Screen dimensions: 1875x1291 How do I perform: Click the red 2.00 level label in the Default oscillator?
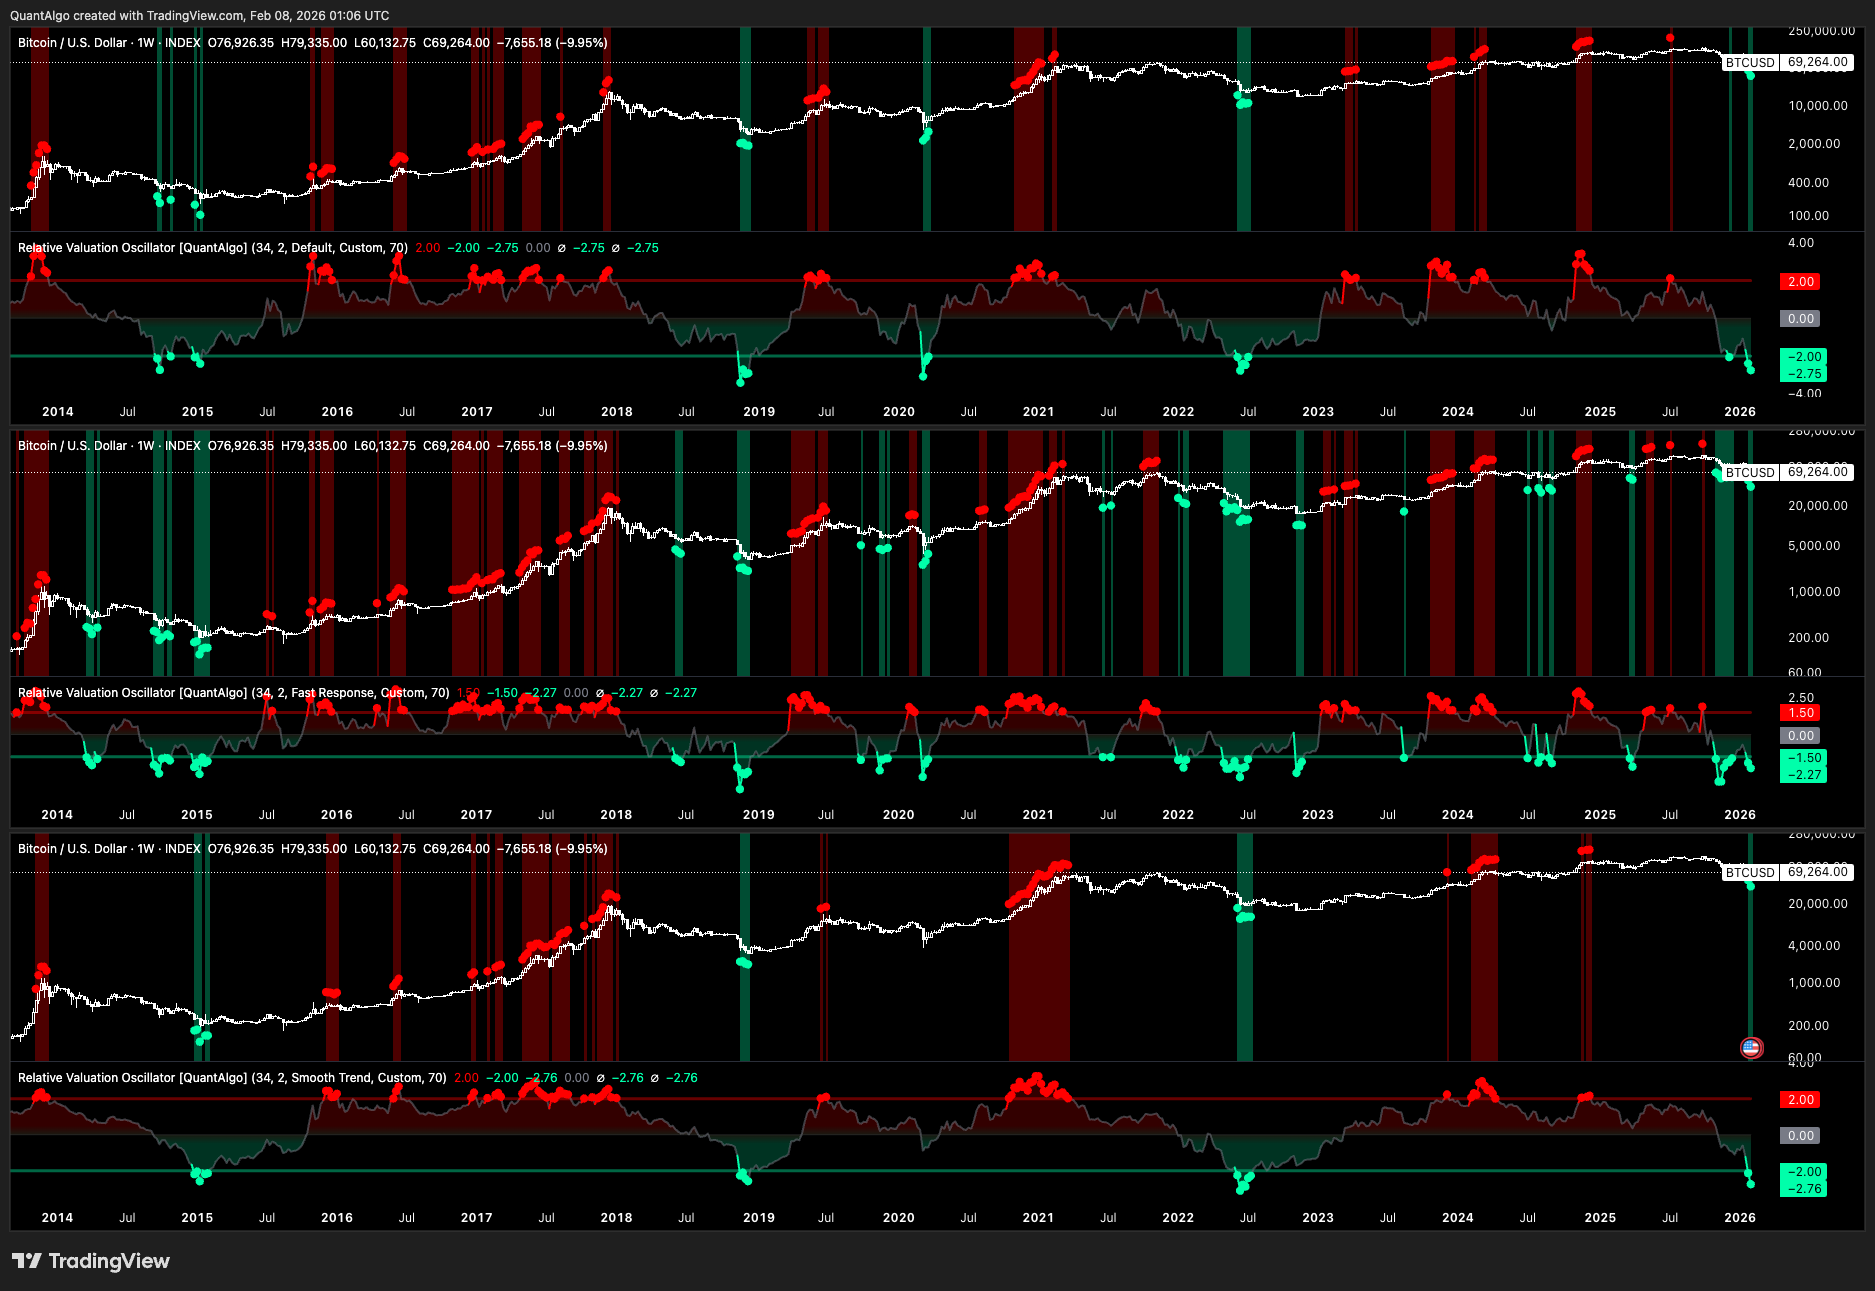click(x=1801, y=282)
